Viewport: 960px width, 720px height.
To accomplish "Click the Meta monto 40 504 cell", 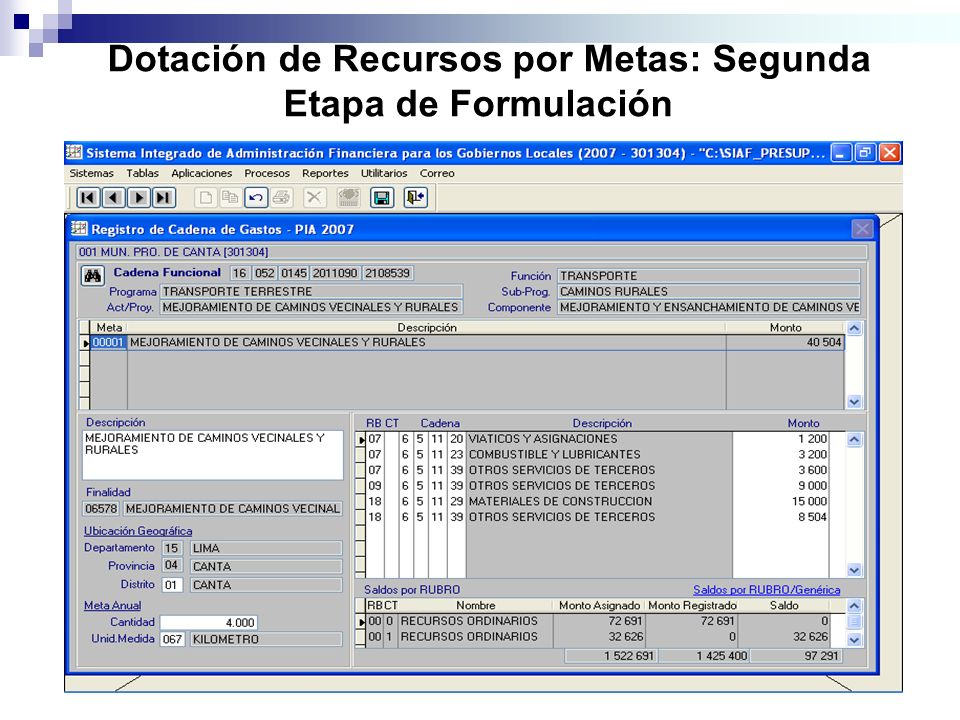I will [x=785, y=342].
